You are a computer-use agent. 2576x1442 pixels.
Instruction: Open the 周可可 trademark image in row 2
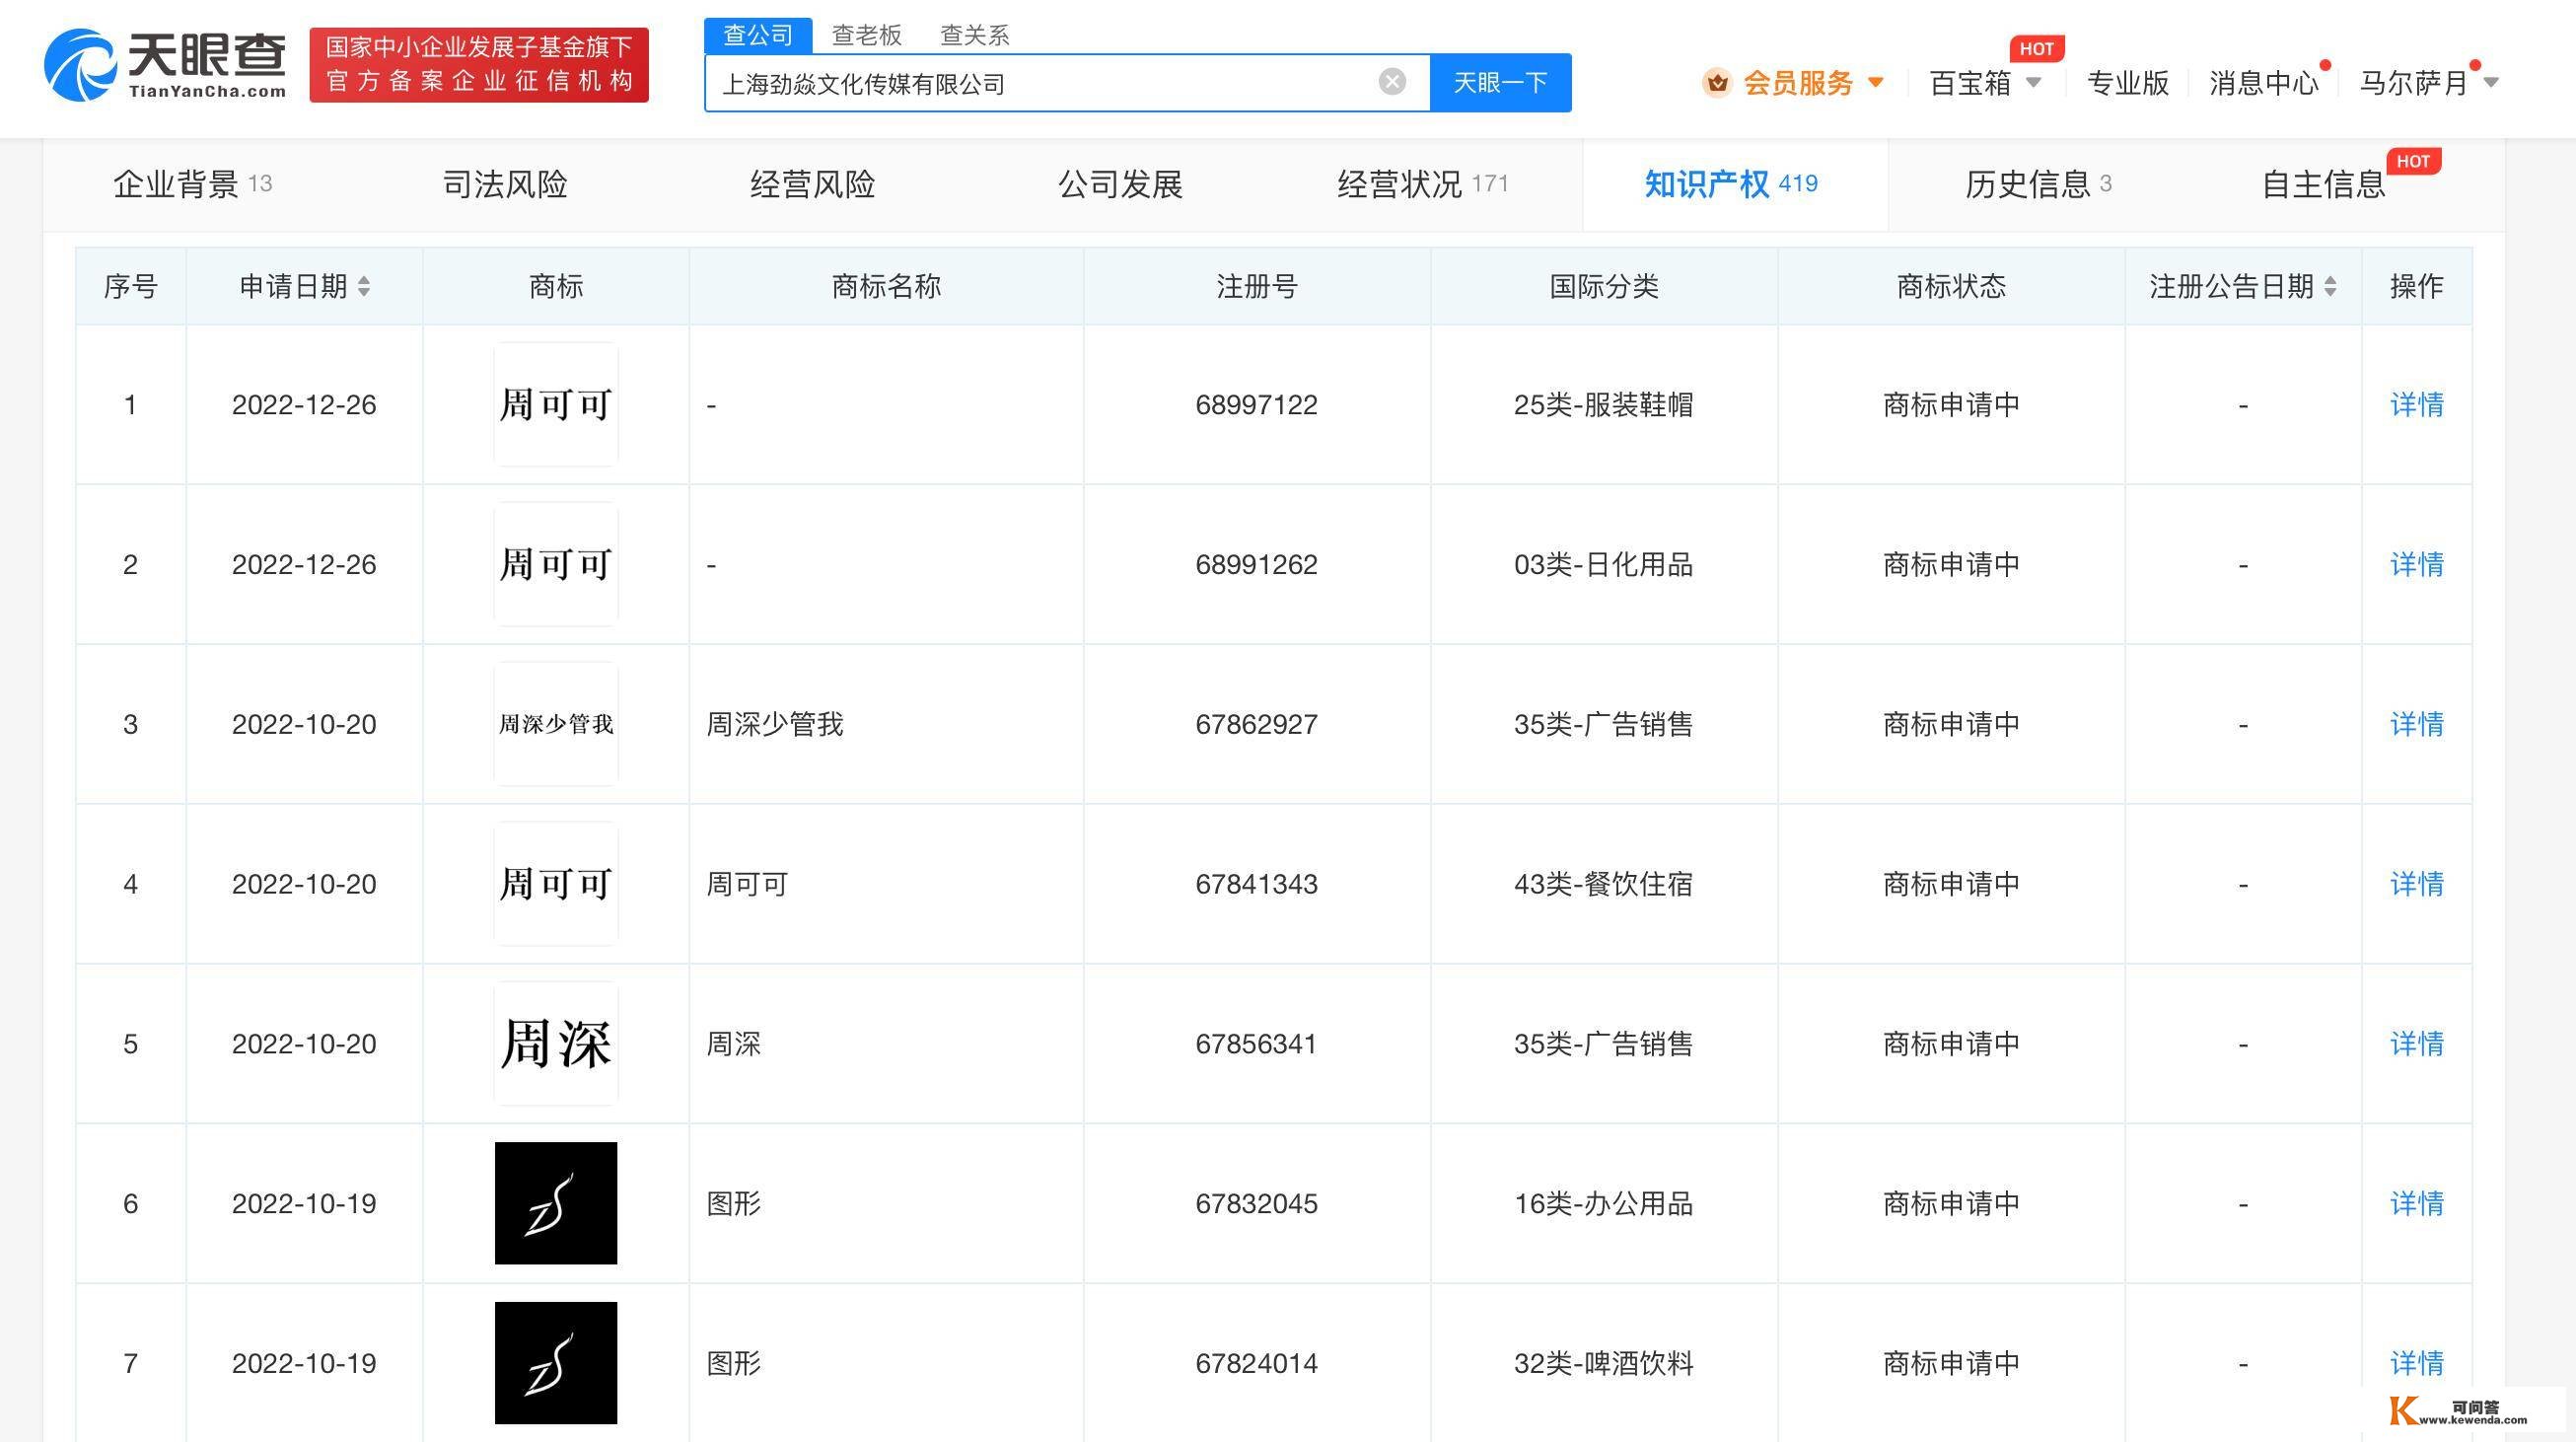tap(556, 564)
